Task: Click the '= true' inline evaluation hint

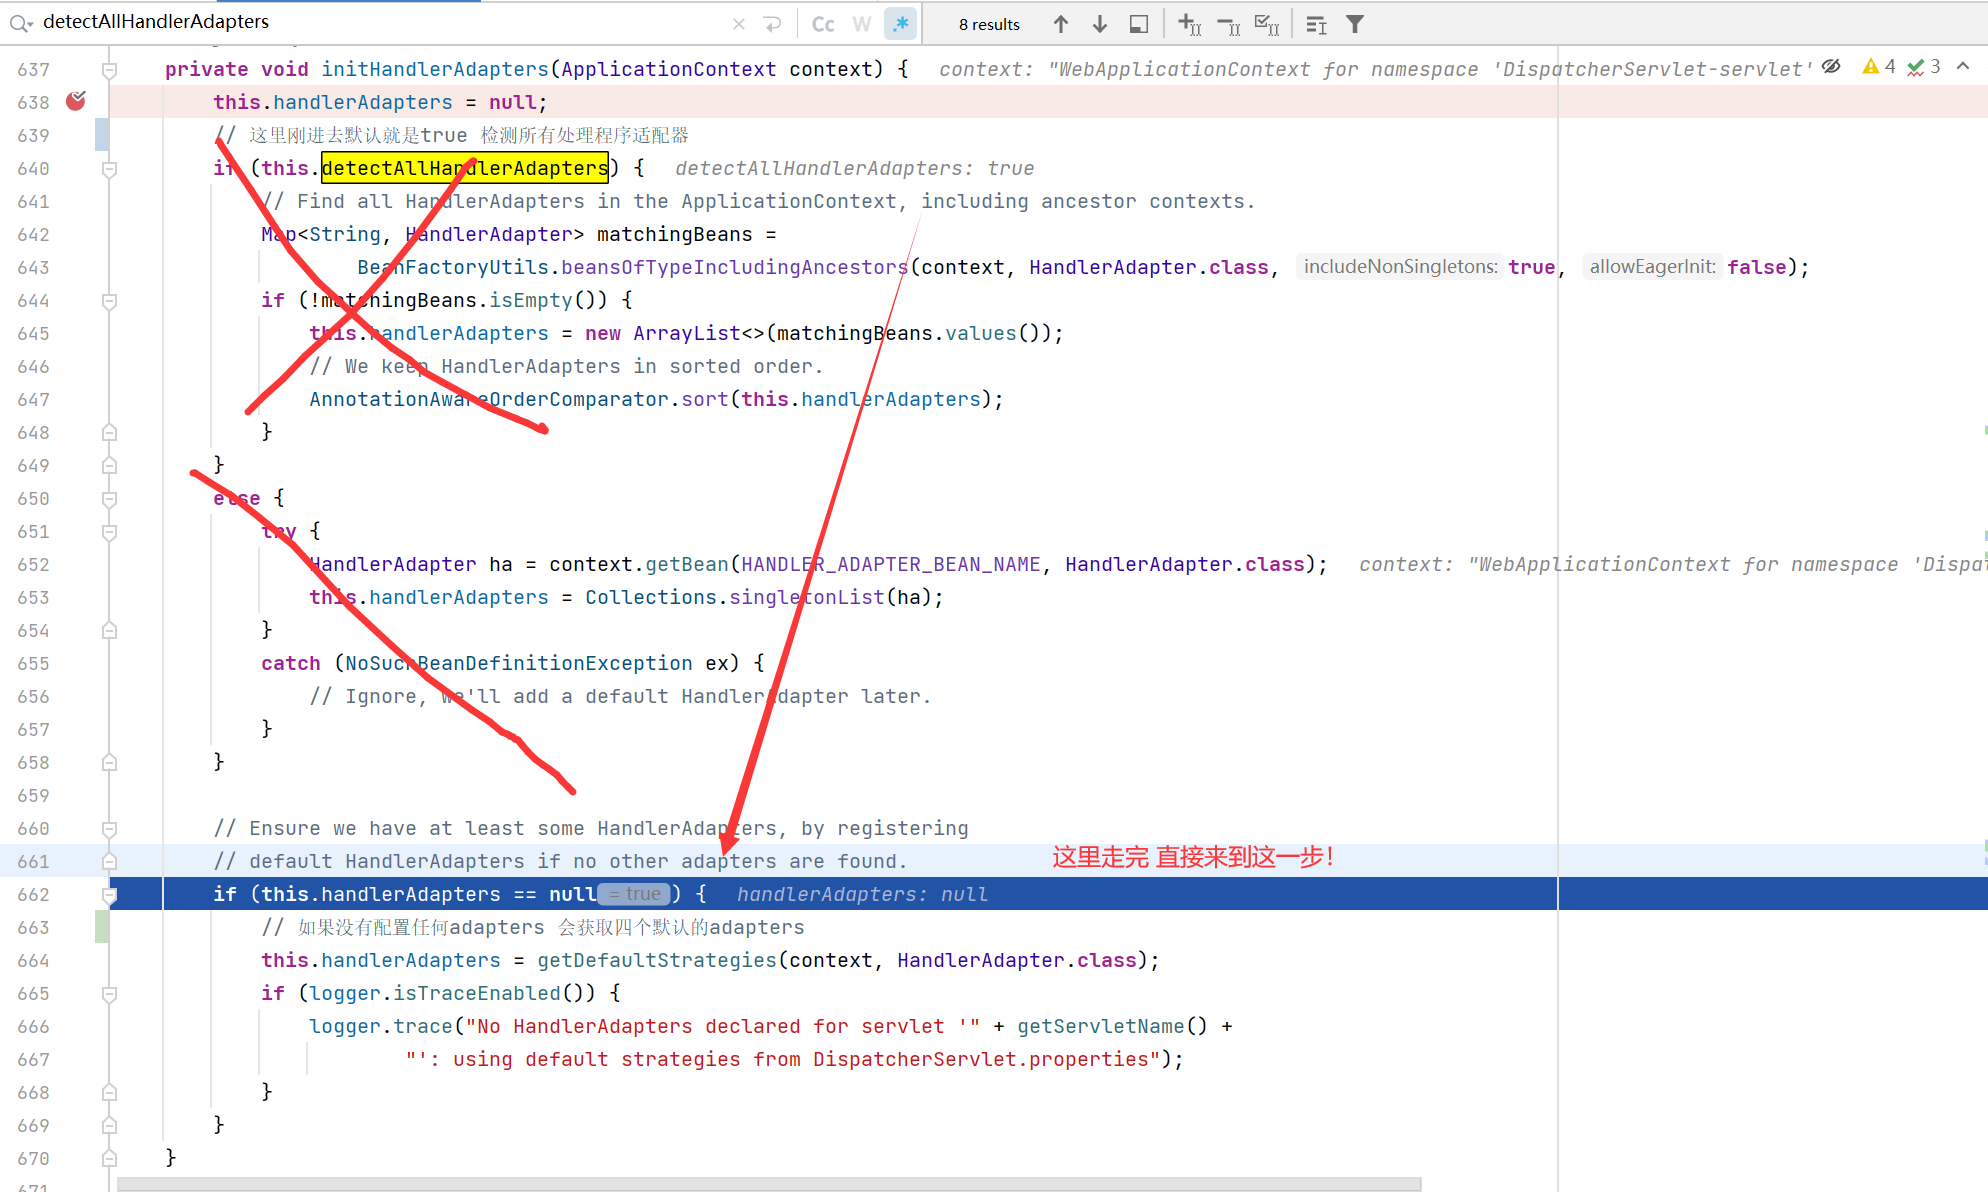Action: coord(635,894)
